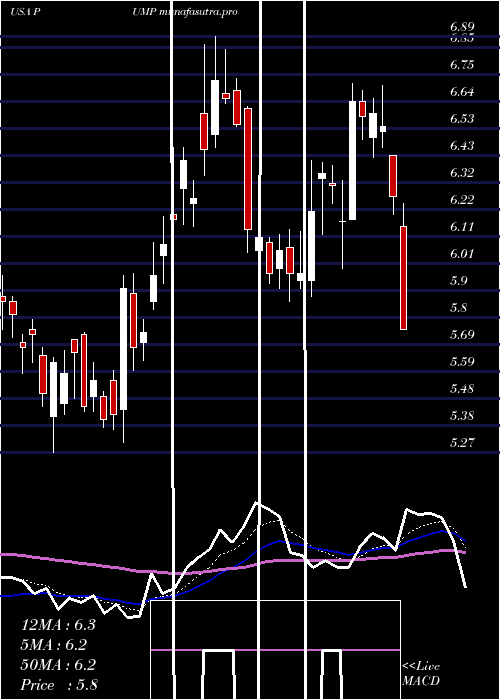
Task: Click the 6.89 price axis label
Action: point(462,27)
